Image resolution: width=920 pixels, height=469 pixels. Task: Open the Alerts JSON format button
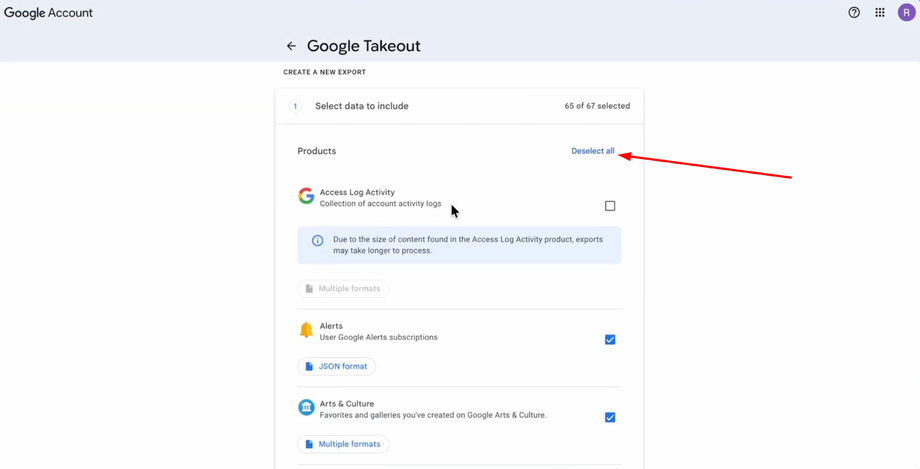tap(337, 366)
